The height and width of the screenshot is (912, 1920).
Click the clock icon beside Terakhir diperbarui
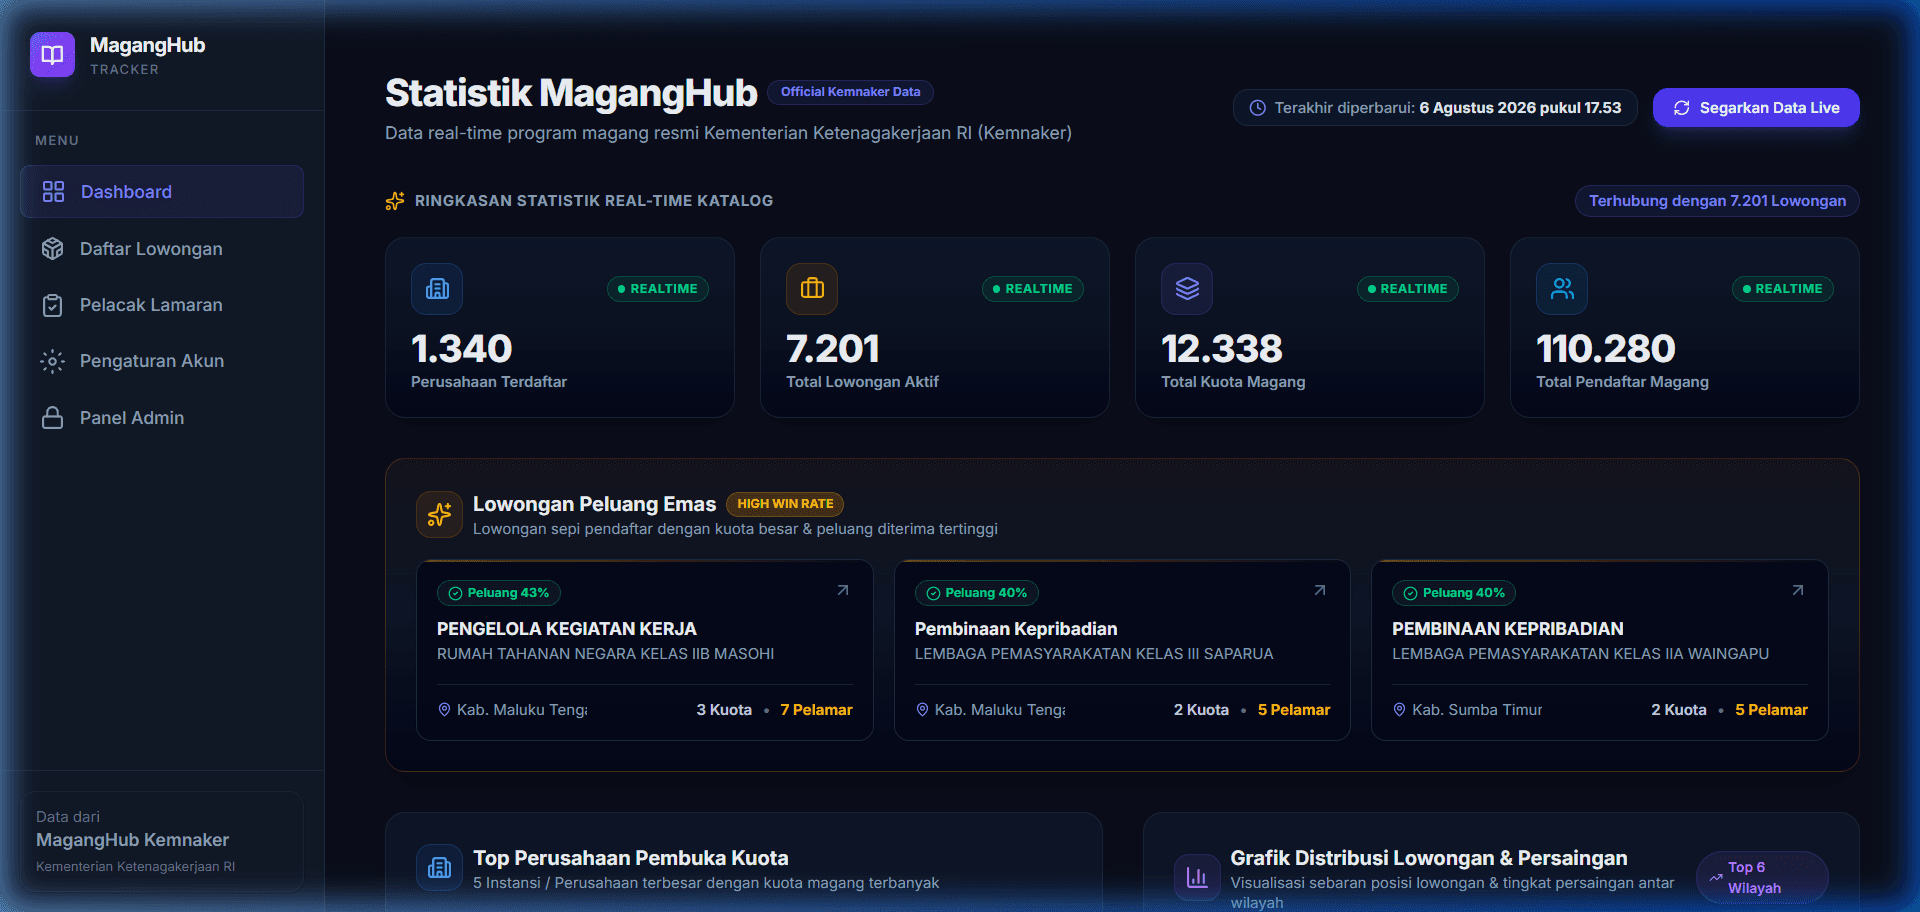(x=1258, y=108)
